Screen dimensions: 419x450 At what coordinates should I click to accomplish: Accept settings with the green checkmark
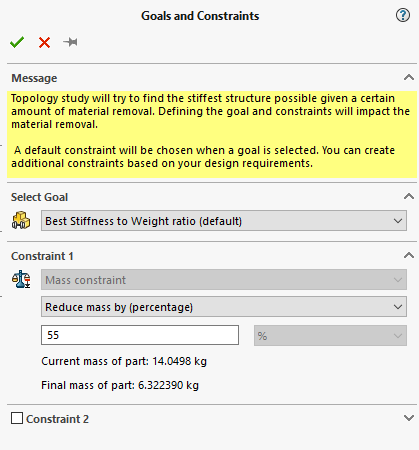pos(17,42)
